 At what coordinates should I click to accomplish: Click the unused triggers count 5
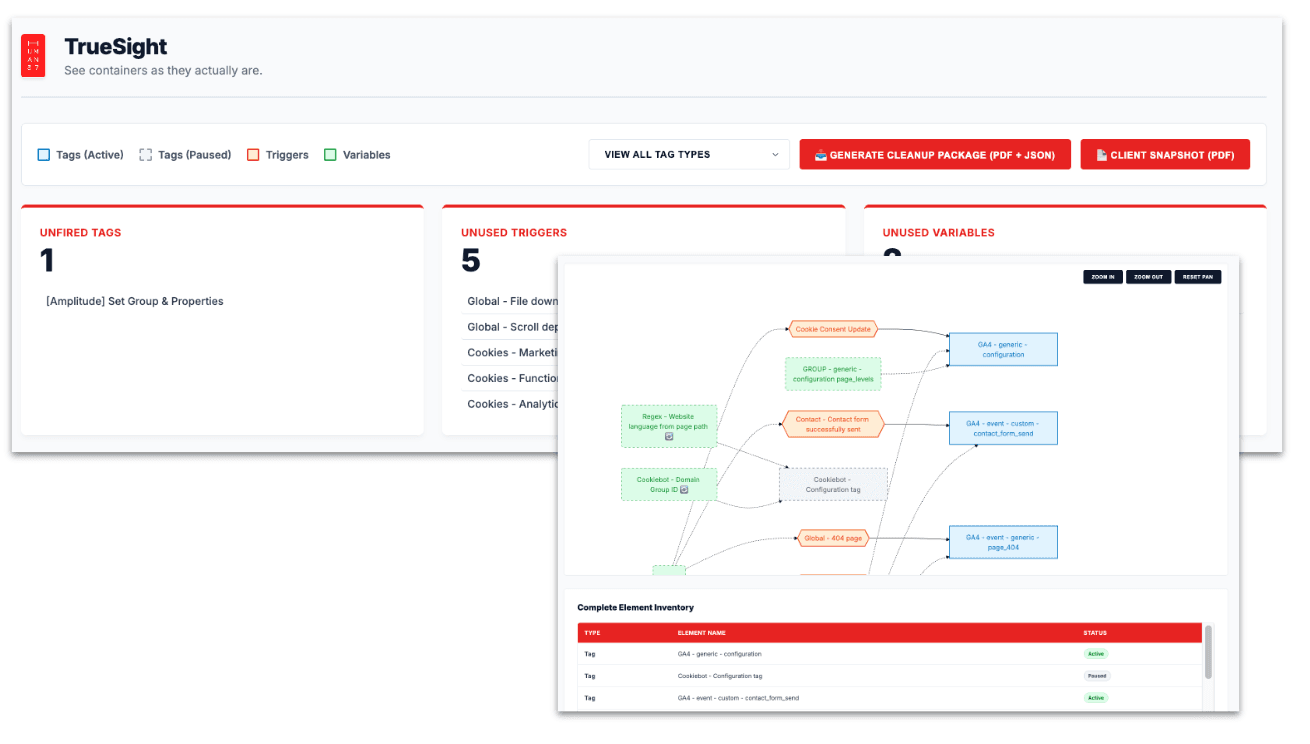click(x=471, y=262)
